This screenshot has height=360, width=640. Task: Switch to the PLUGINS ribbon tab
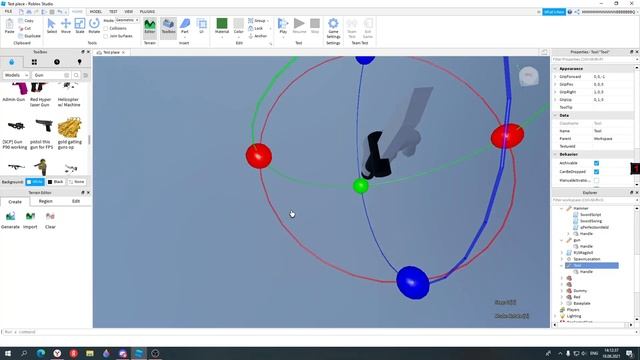tap(147, 11)
